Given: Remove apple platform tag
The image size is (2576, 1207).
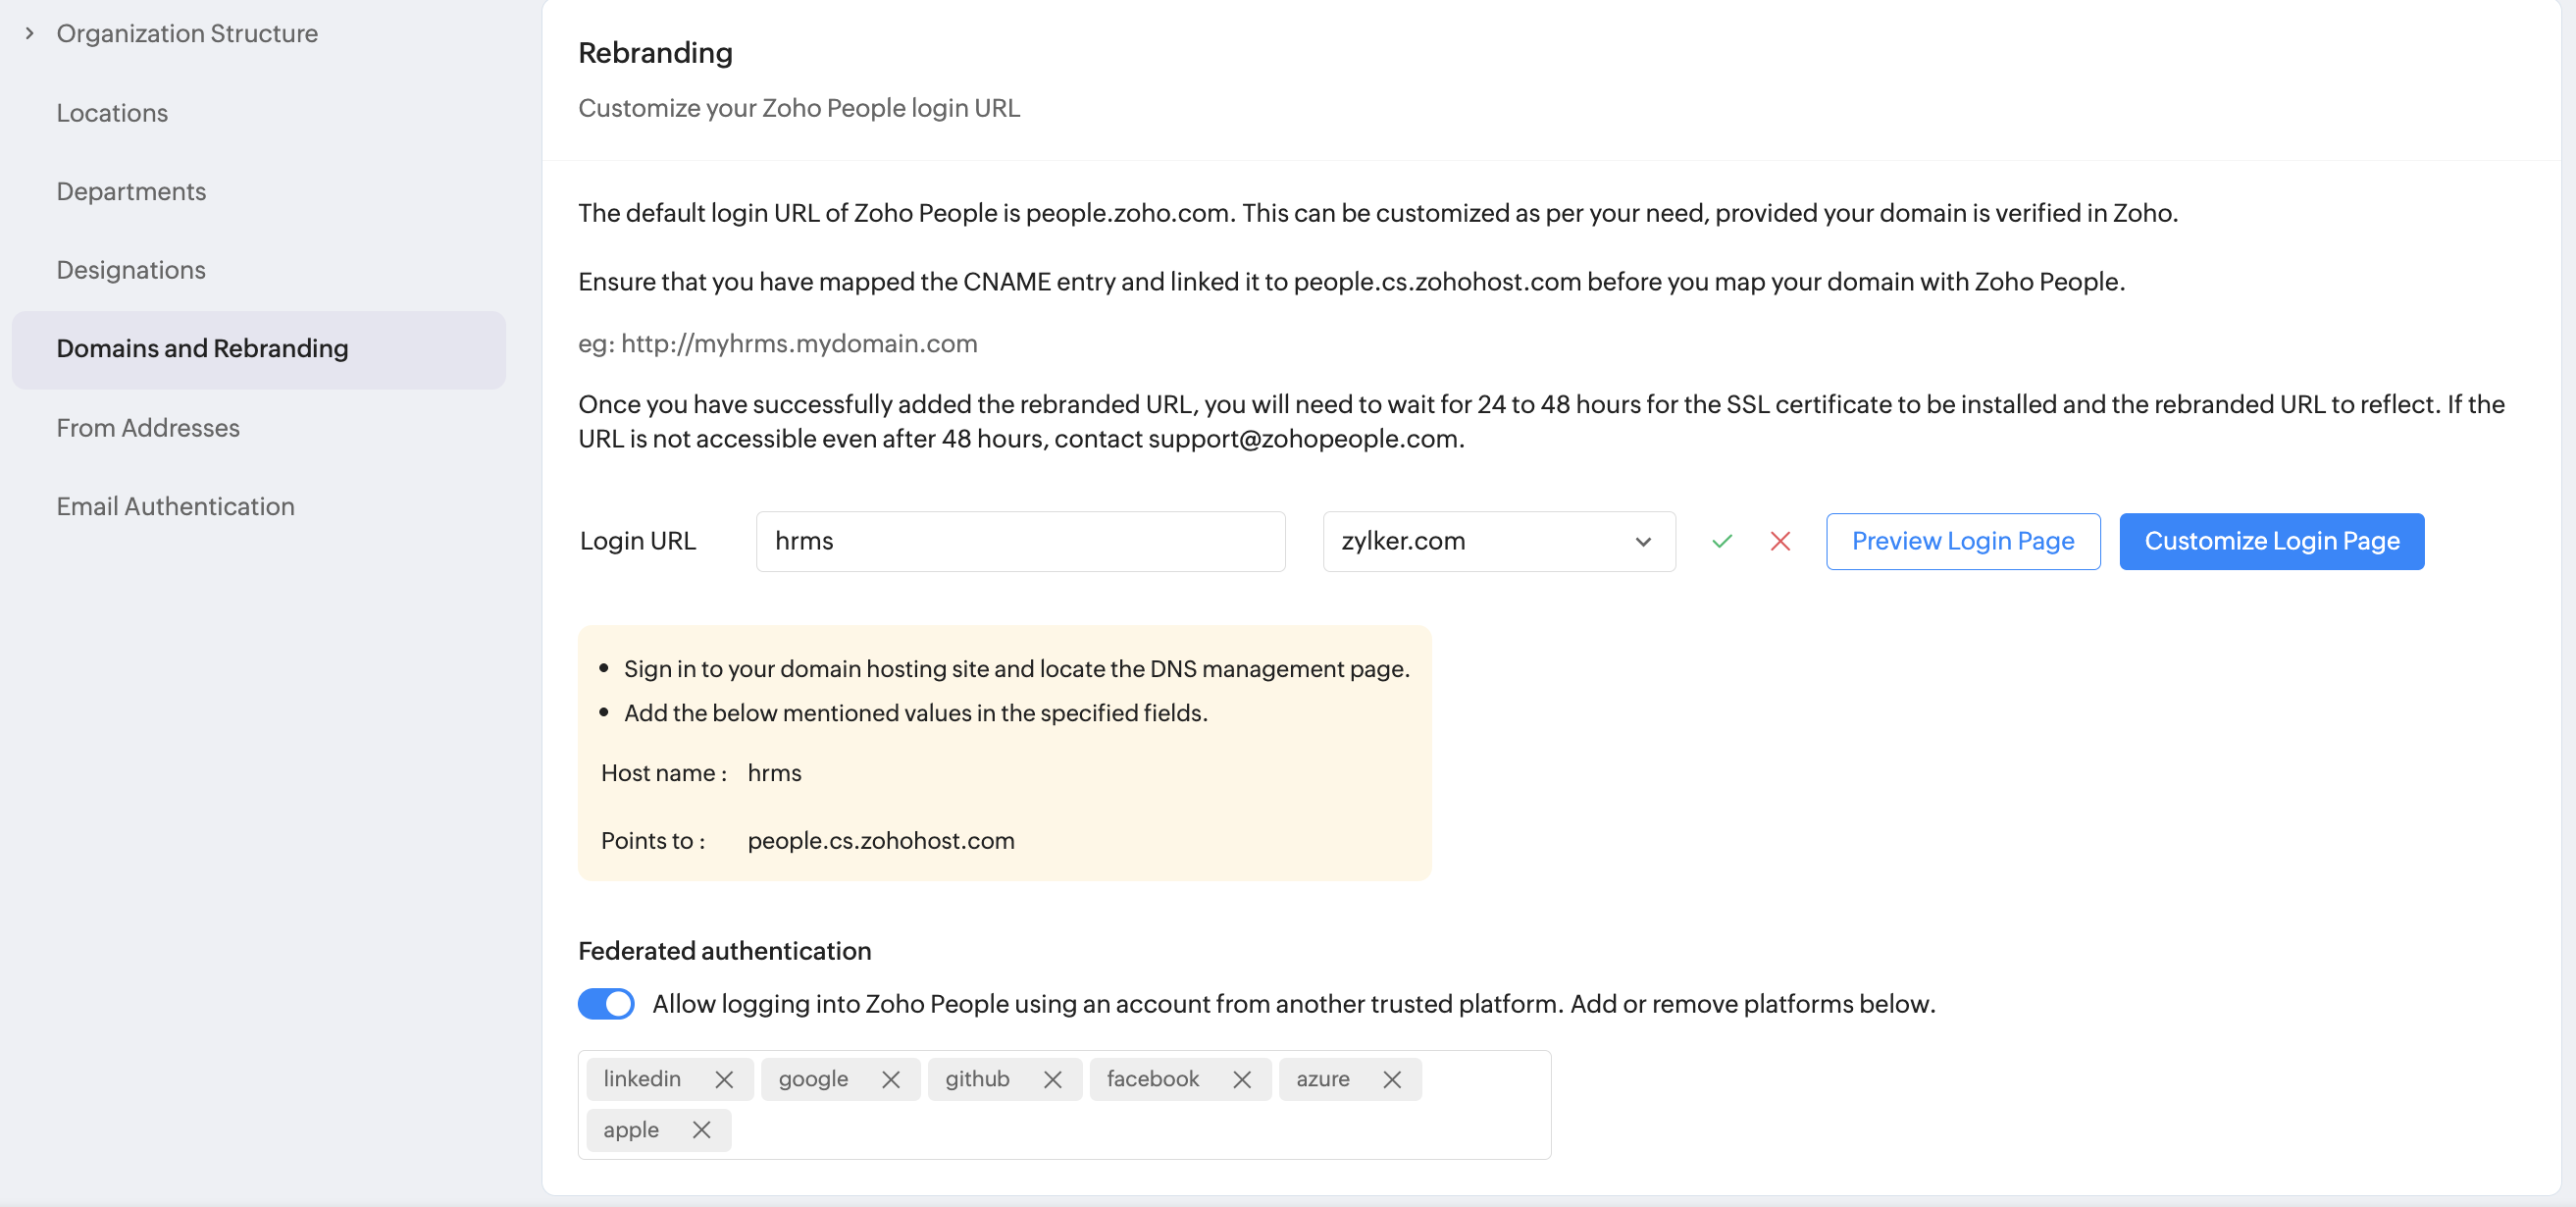Looking at the screenshot, I should pos(701,1129).
